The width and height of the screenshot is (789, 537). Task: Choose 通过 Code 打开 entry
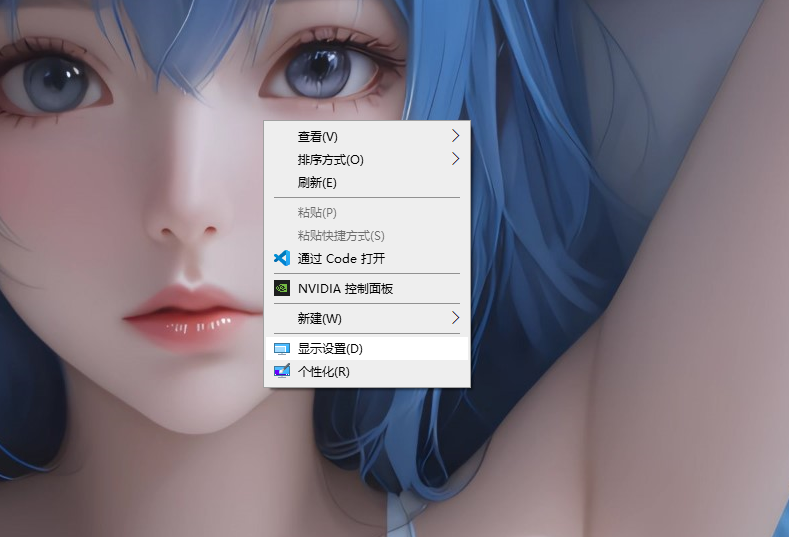[x=367, y=259]
